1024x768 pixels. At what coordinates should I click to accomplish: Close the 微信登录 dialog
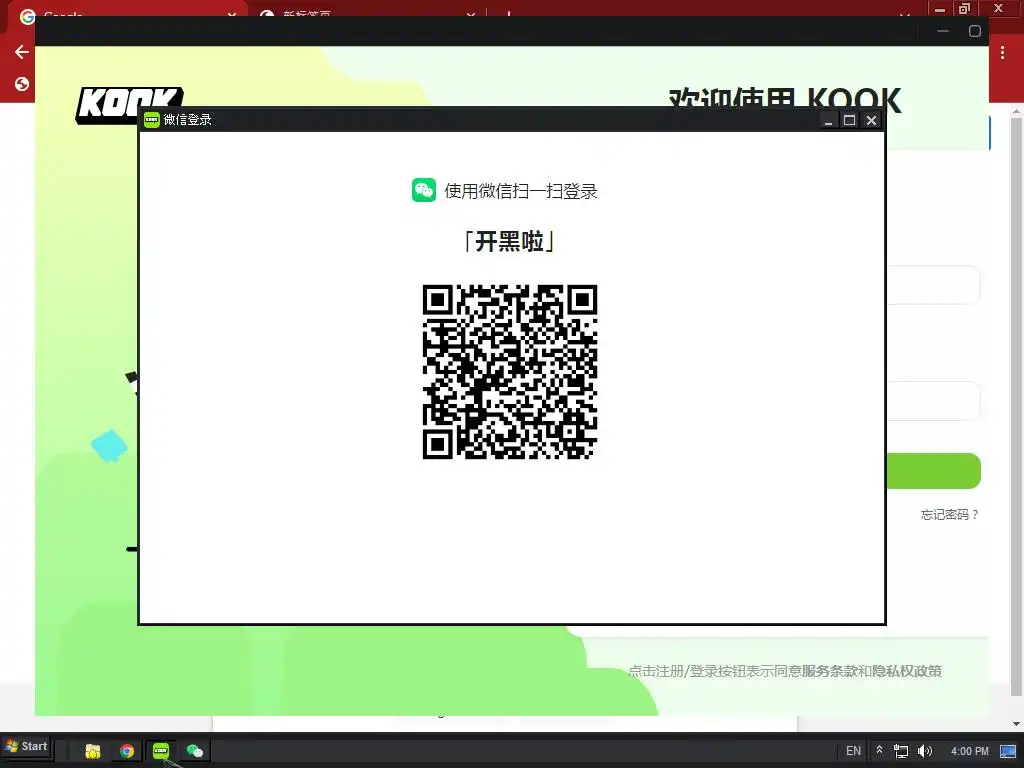(871, 120)
